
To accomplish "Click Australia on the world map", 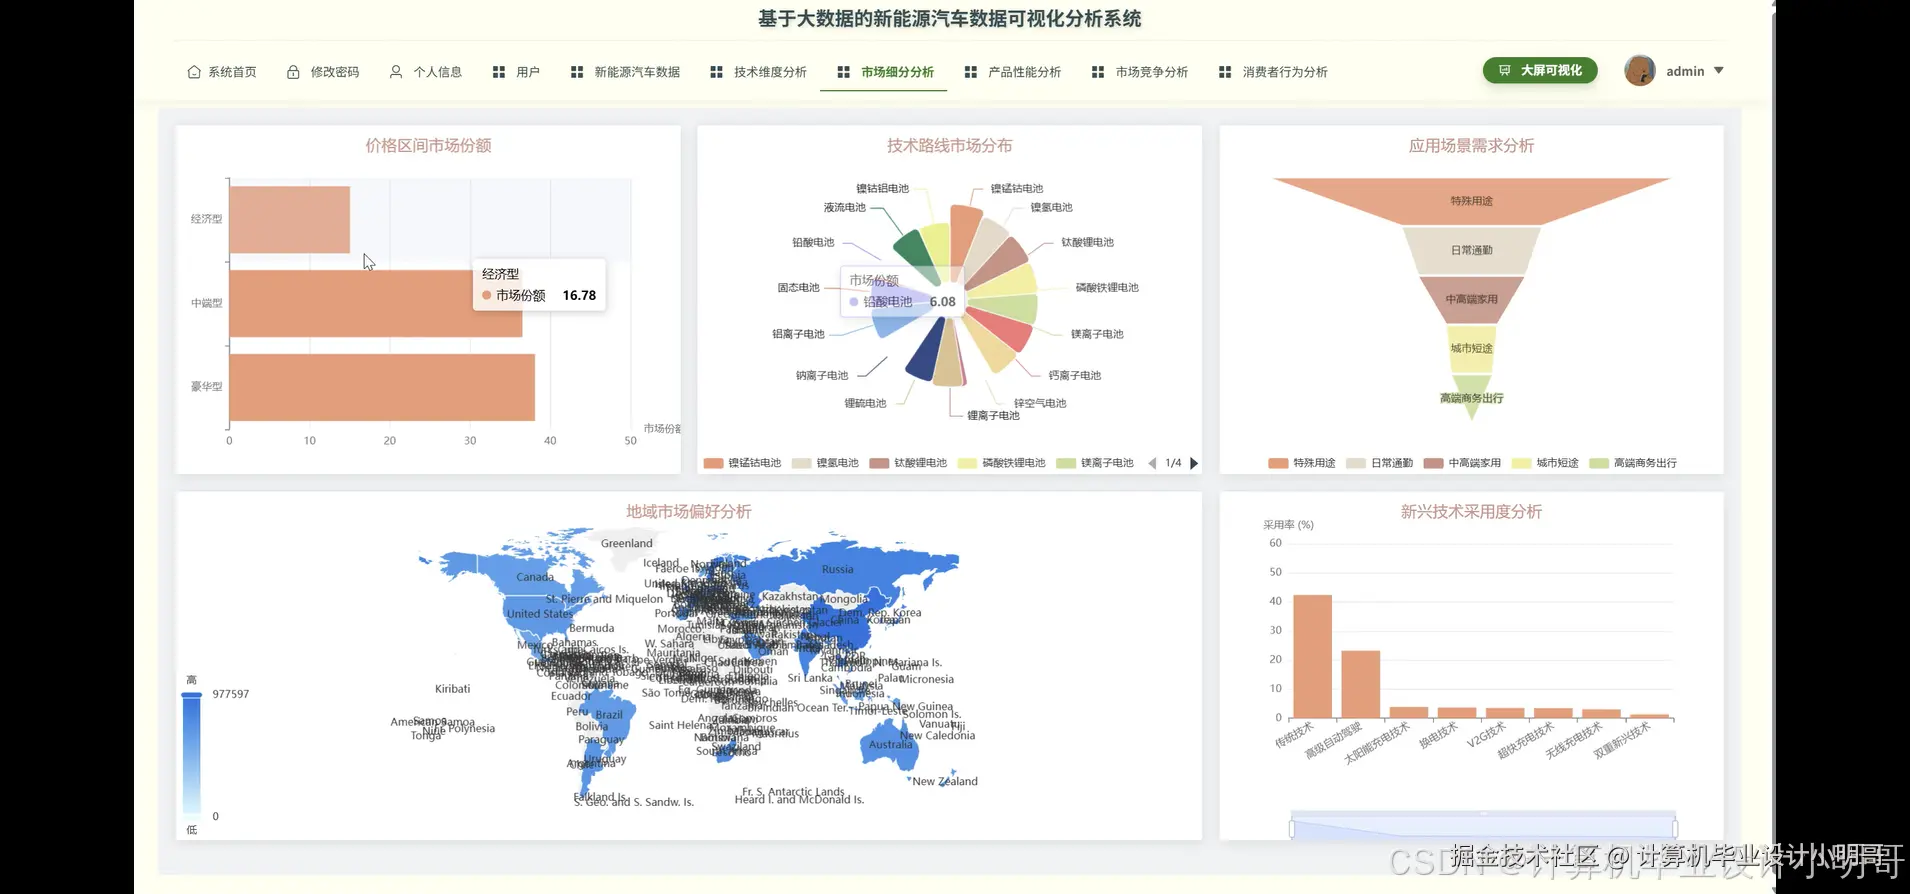I will click(x=890, y=744).
